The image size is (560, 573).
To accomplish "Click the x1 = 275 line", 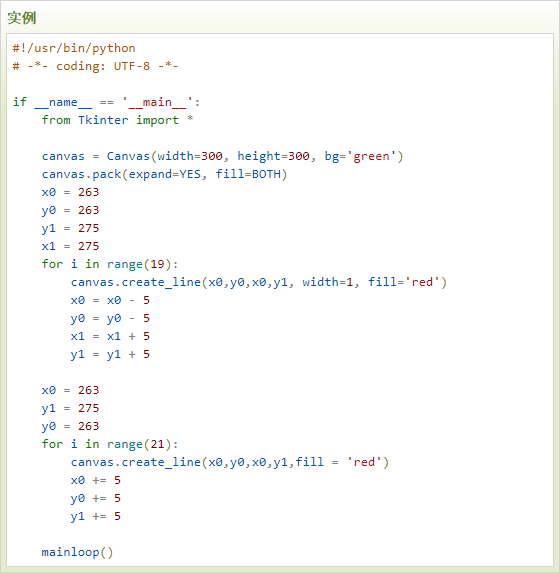I will 70,246.
